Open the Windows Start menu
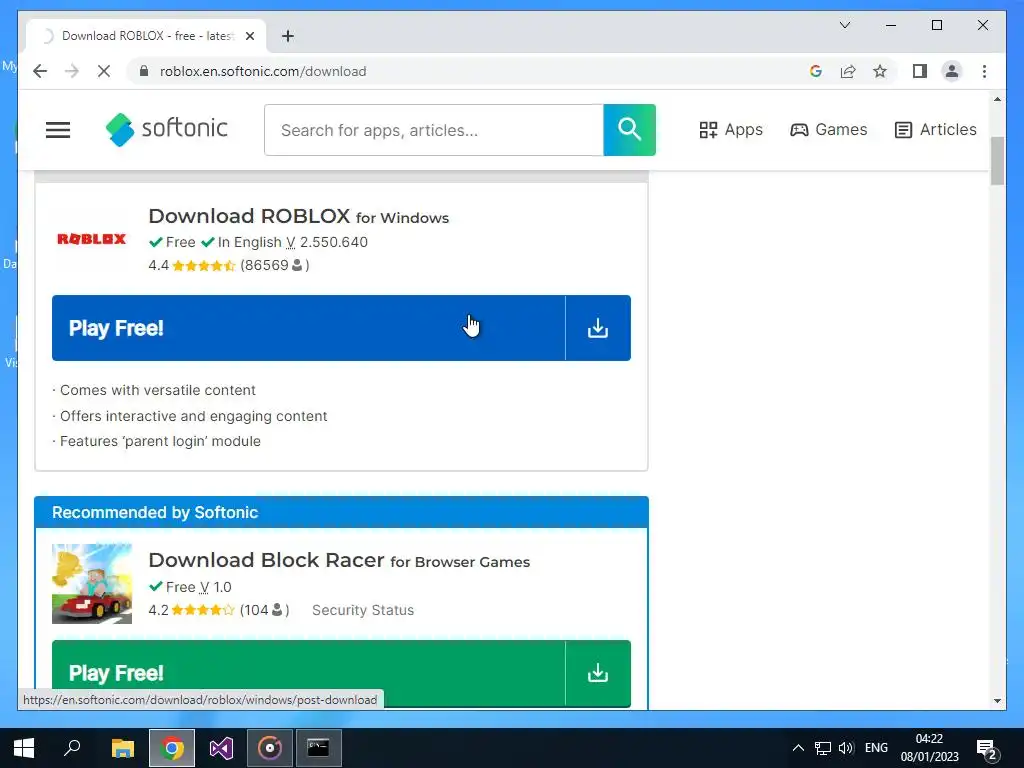 tap(24, 748)
